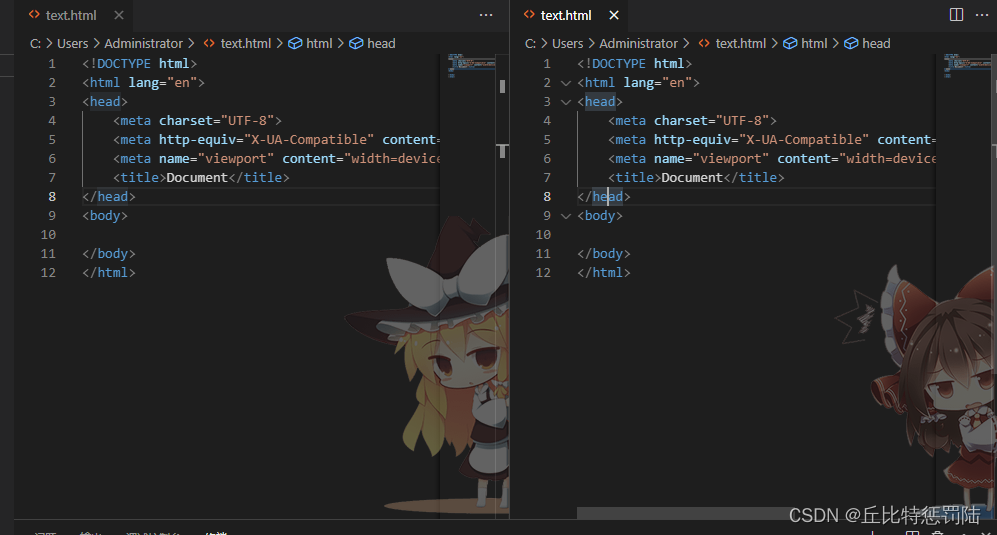This screenshot has width=997, height=535.
Task: Click the right editor minimap preview
Action: [x=964, y=65]
